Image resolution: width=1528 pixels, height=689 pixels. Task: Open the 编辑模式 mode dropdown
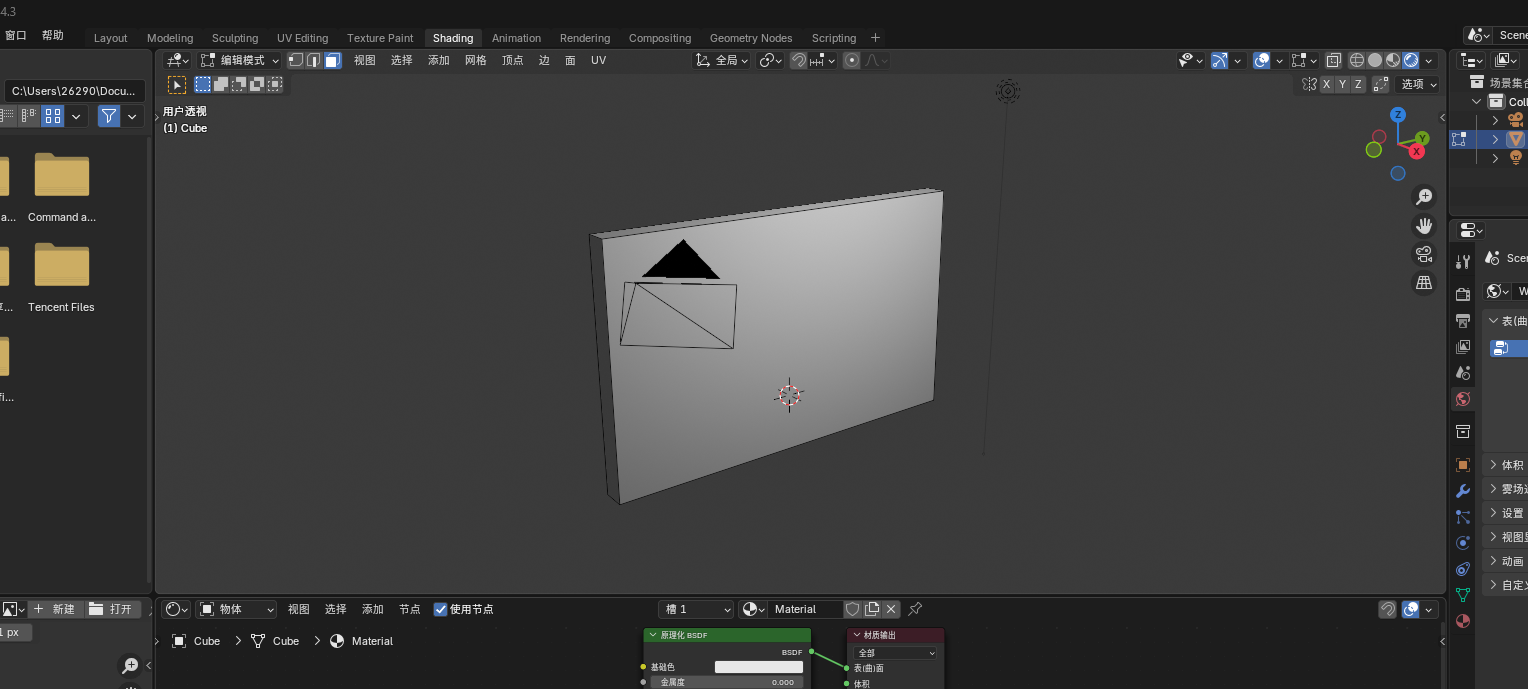[x=240, y=60]
